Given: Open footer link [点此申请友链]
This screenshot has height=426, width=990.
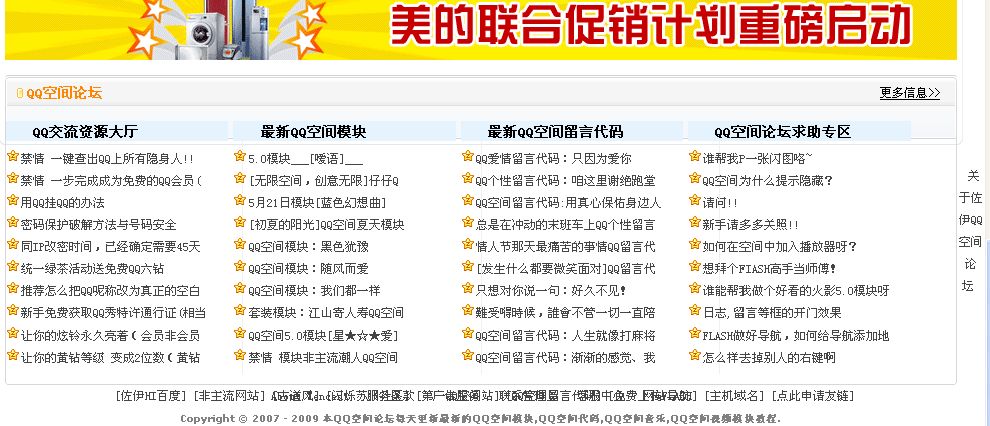Looking at the screenshot, I should 813,396.
